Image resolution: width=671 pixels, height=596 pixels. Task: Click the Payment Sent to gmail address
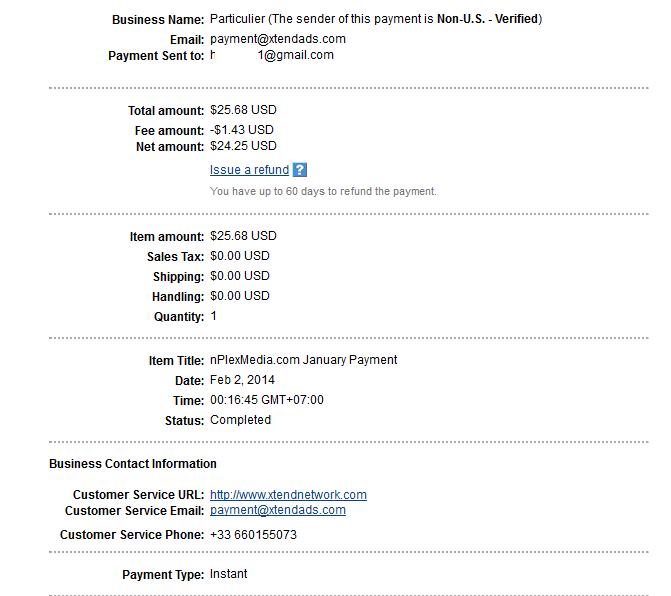272,55
